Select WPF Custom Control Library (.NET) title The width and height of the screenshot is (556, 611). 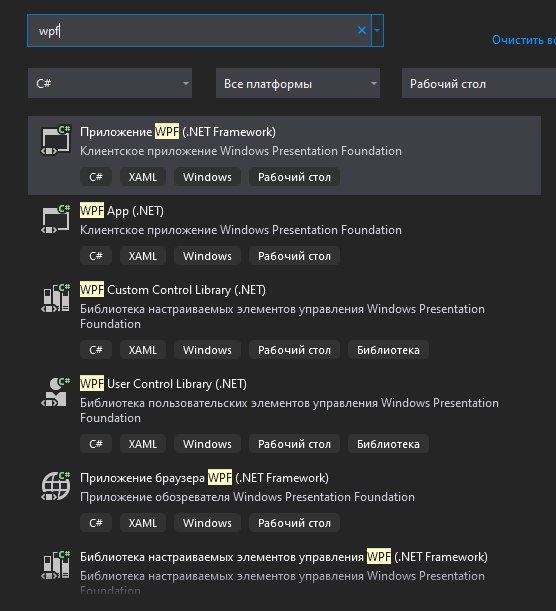pyautogui.click(x=173, y=290)
